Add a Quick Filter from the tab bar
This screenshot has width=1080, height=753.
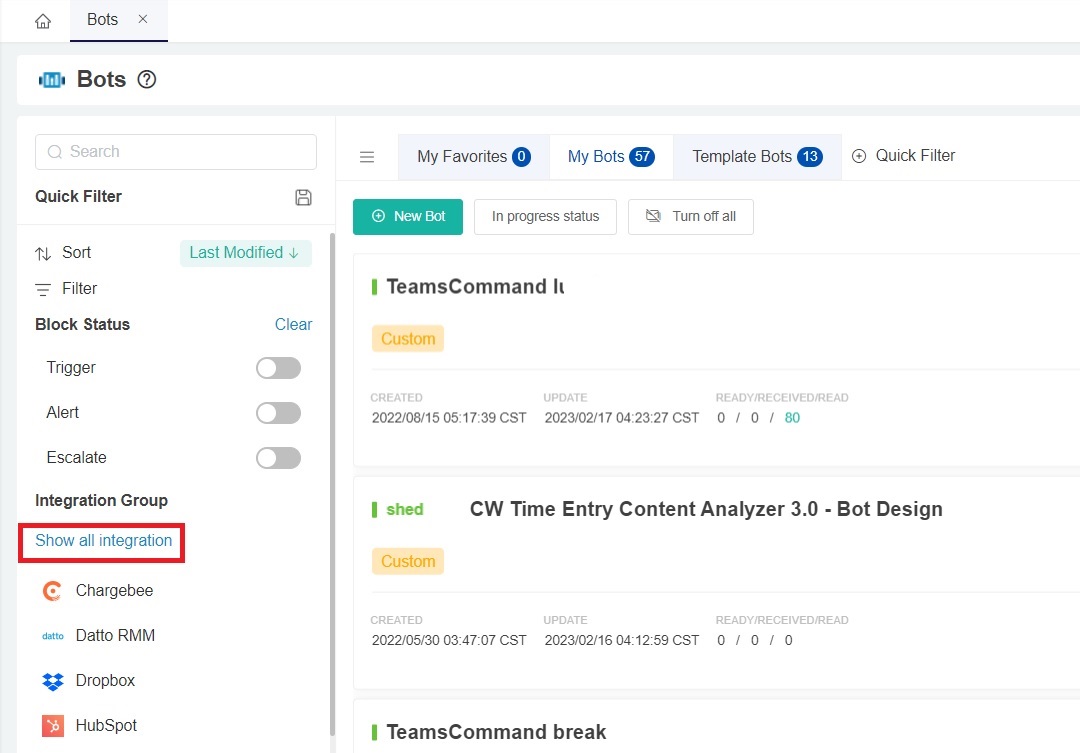coord(904,156)
